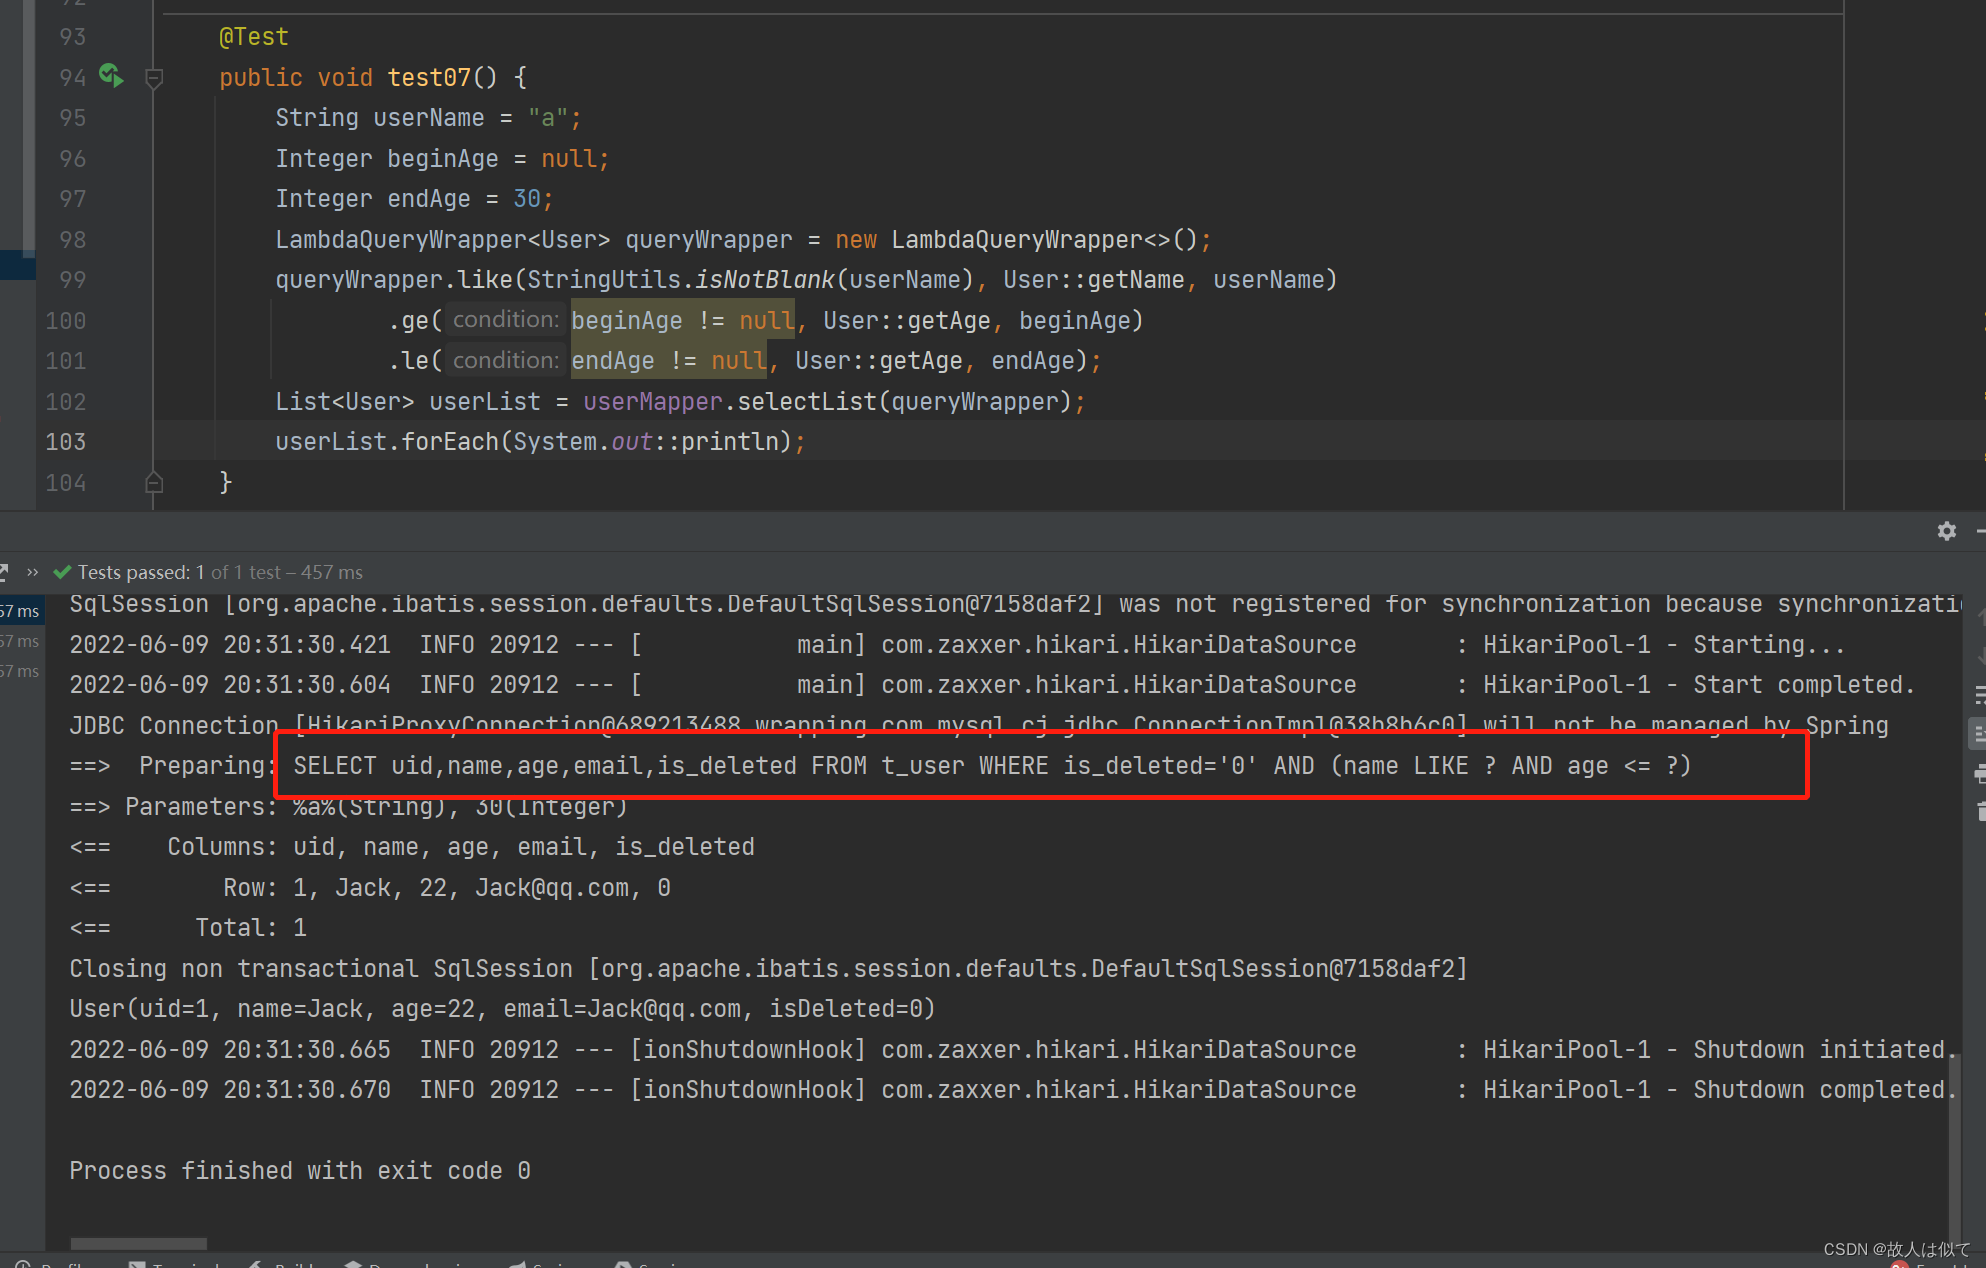Click the highlighted beginAge != null expression
The height and width of the screenshot is (1268, 1986).
(683, 321)
